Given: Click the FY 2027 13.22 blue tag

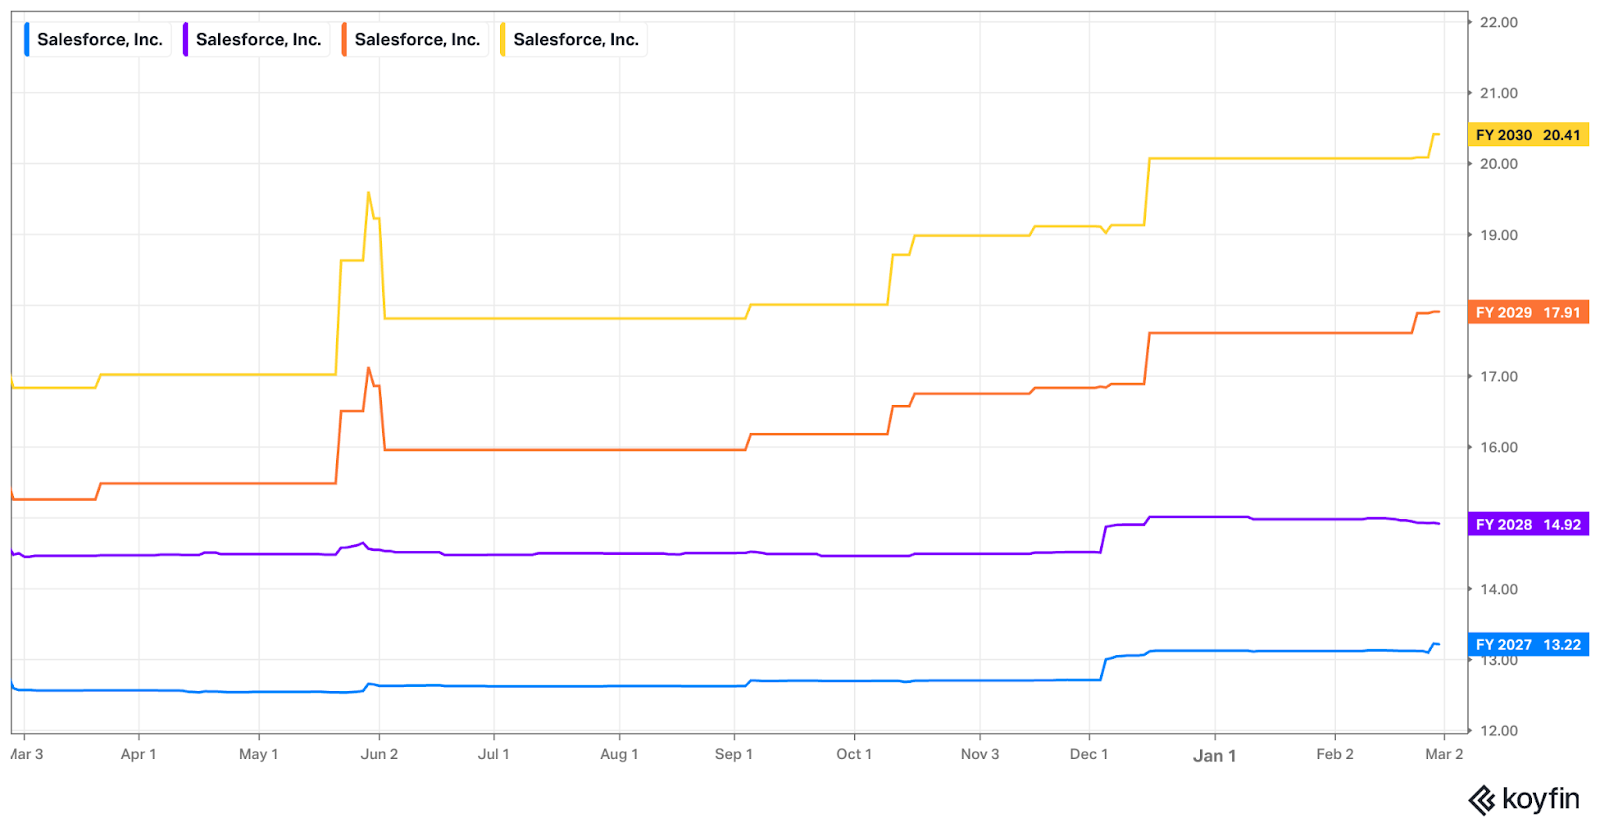Looking at the screenshot, I should tap(1527, 645).
